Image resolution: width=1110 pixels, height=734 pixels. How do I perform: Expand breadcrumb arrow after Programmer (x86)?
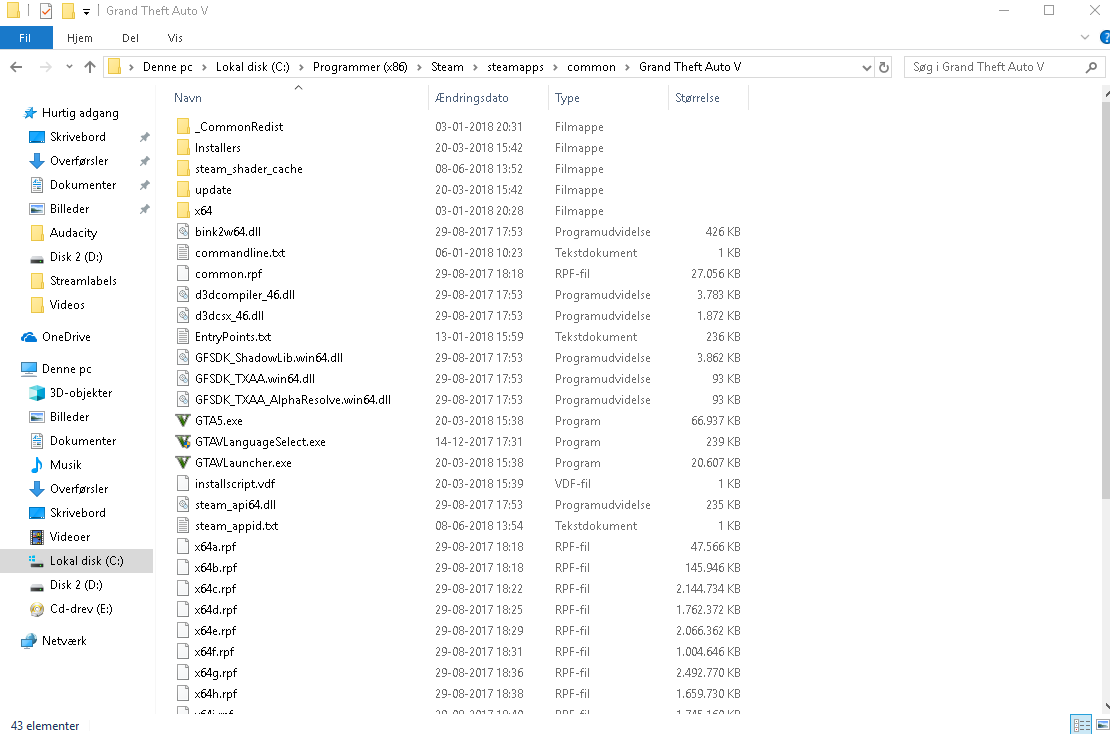419,67
